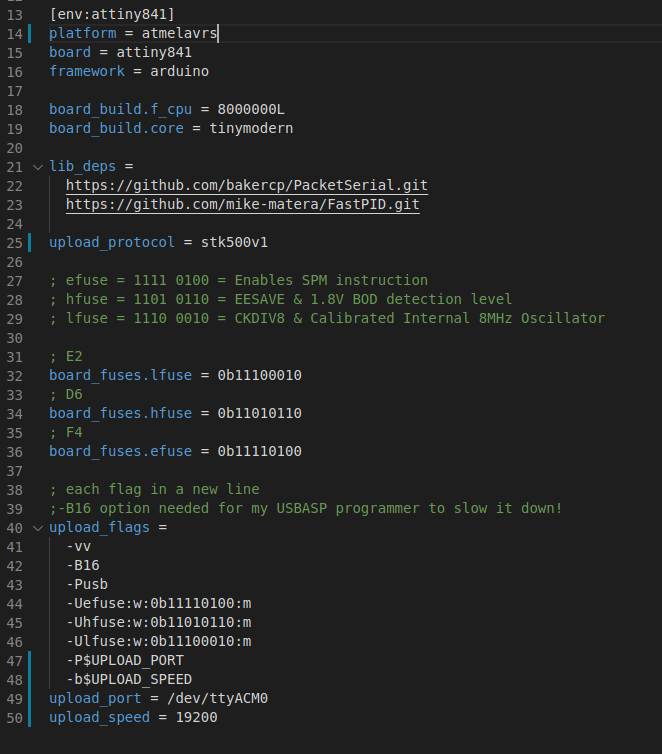Click the board_fuses.lfuse value 0b11100010
This screenshot has height=754, width=662.
259,375
